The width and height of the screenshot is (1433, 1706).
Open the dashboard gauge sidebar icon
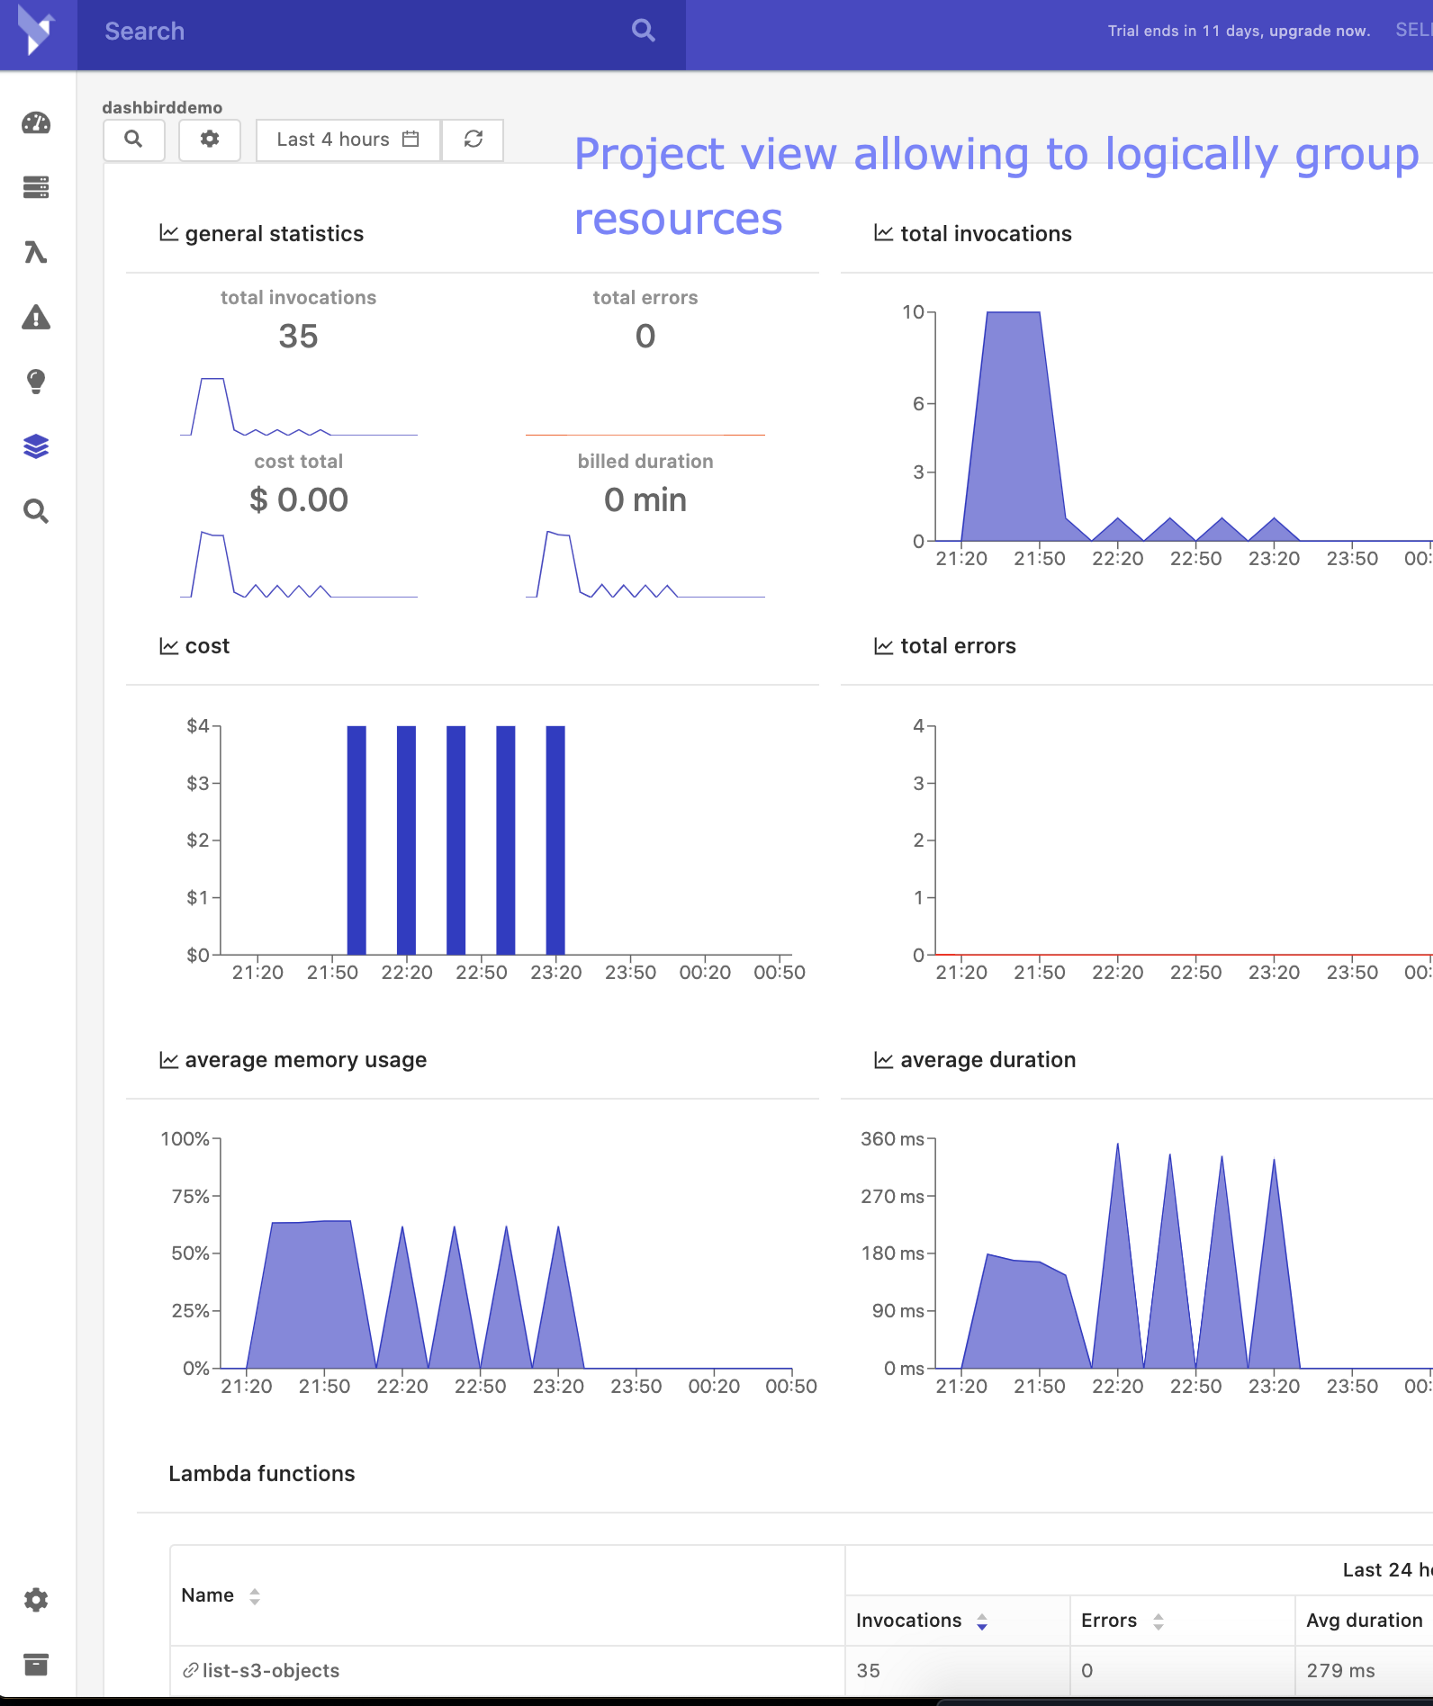[36, 123]
